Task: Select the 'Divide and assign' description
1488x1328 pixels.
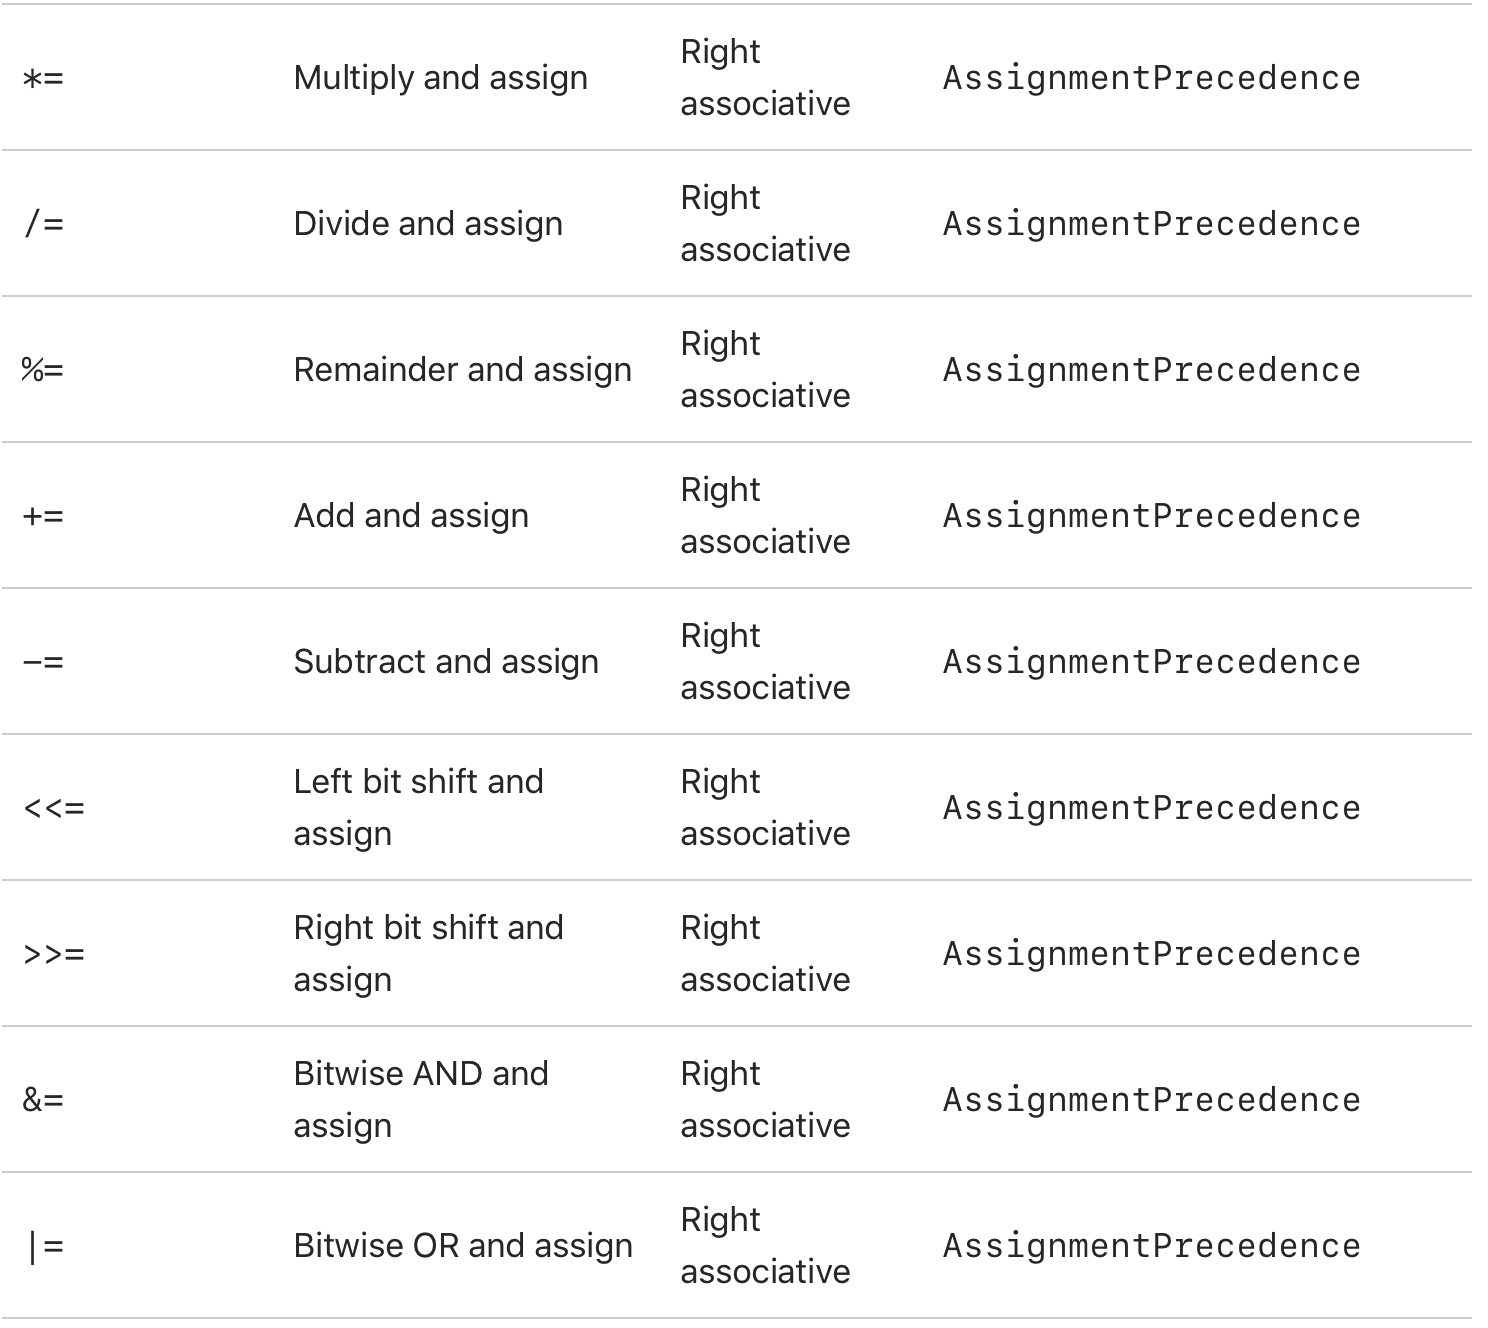Action: click(x=428, y=224)
